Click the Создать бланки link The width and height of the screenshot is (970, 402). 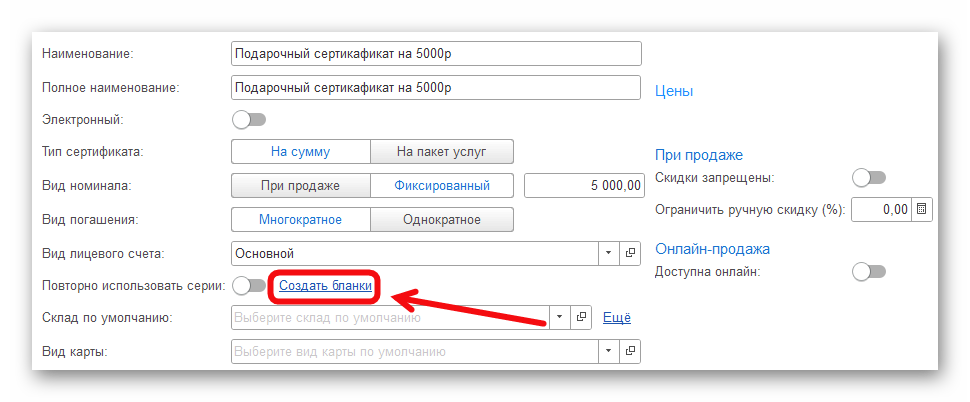[x=325, y=286]
